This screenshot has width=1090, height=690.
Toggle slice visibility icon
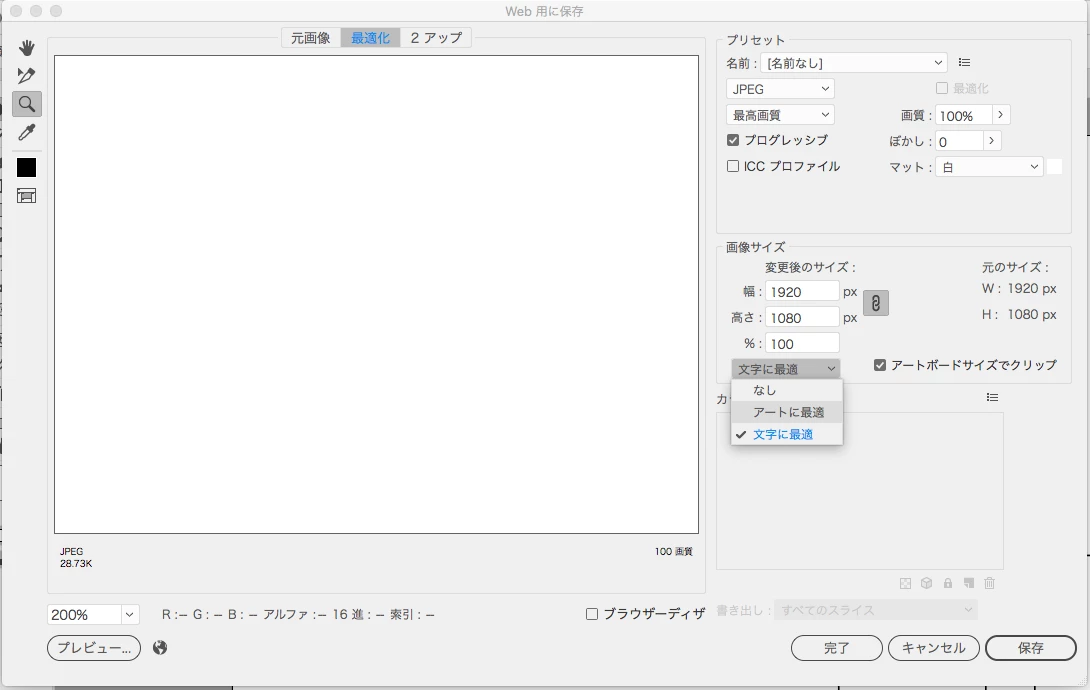point(26,196)
